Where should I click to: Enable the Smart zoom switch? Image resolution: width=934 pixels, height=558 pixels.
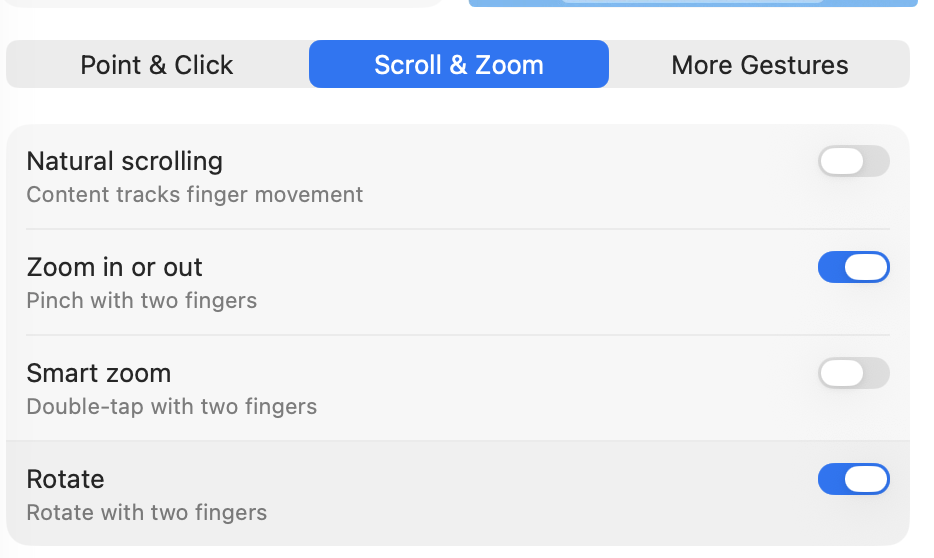click(x=853, y=373)
